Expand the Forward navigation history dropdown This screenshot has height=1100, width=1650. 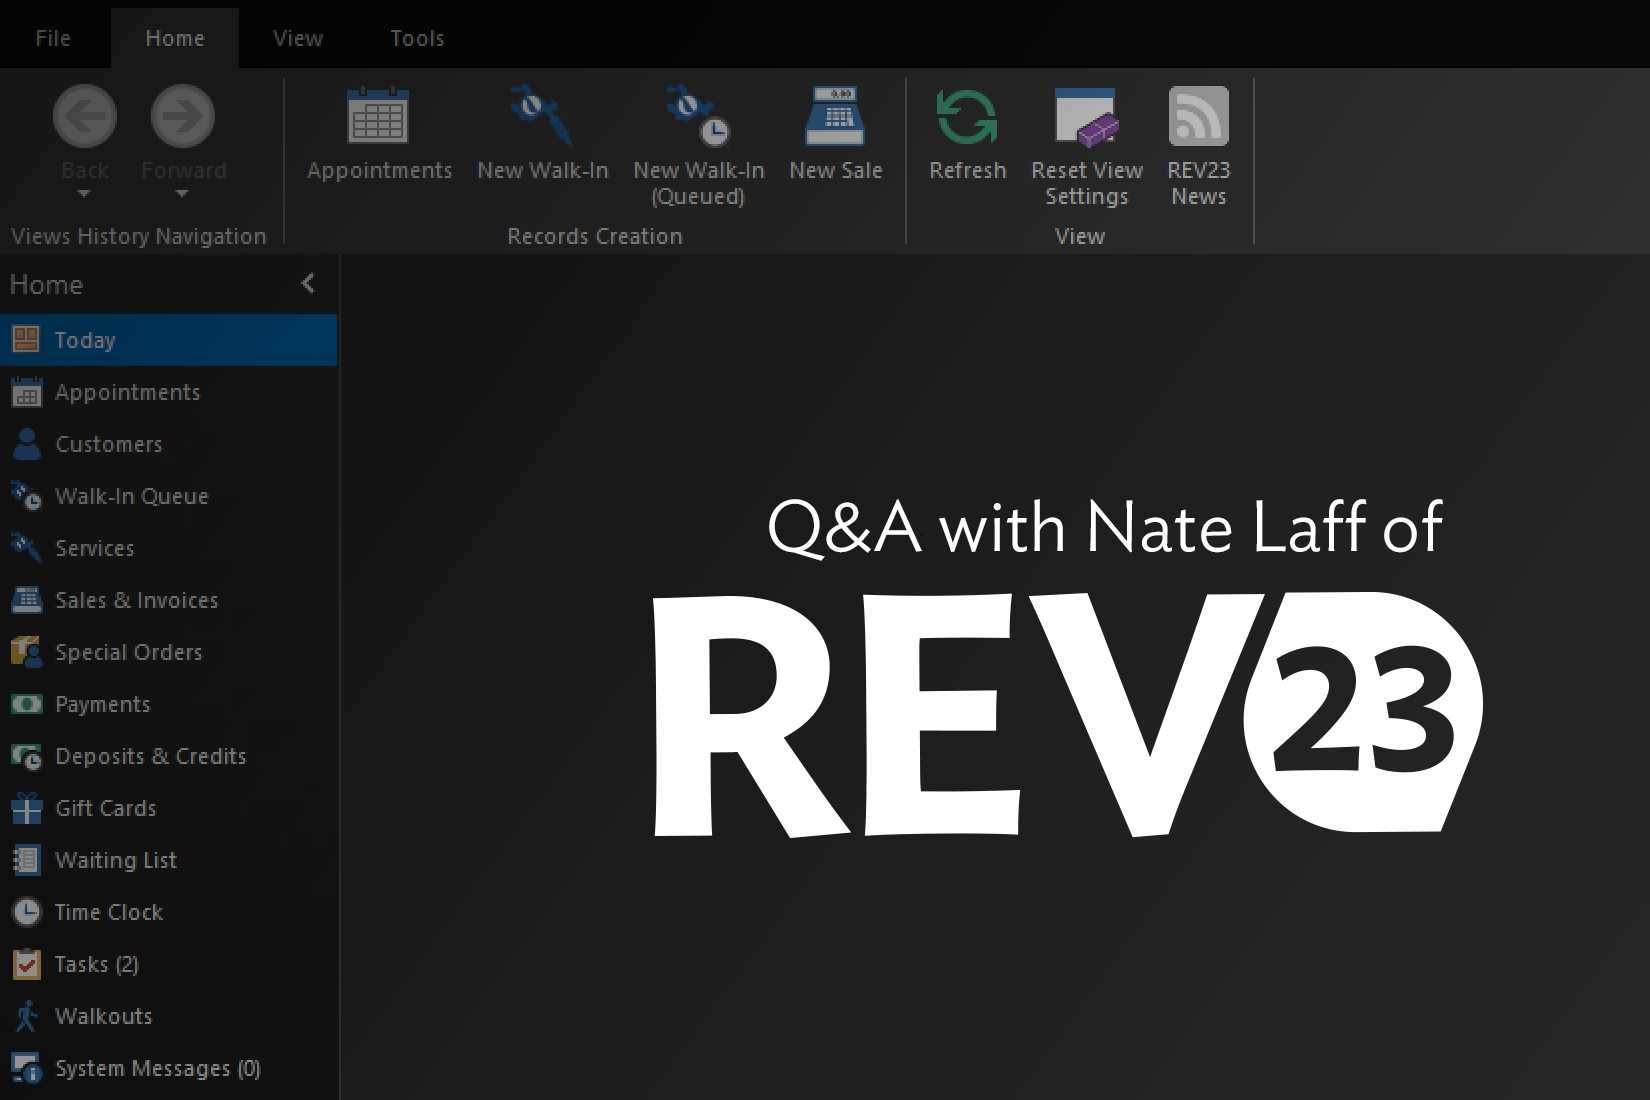point(182,191)
